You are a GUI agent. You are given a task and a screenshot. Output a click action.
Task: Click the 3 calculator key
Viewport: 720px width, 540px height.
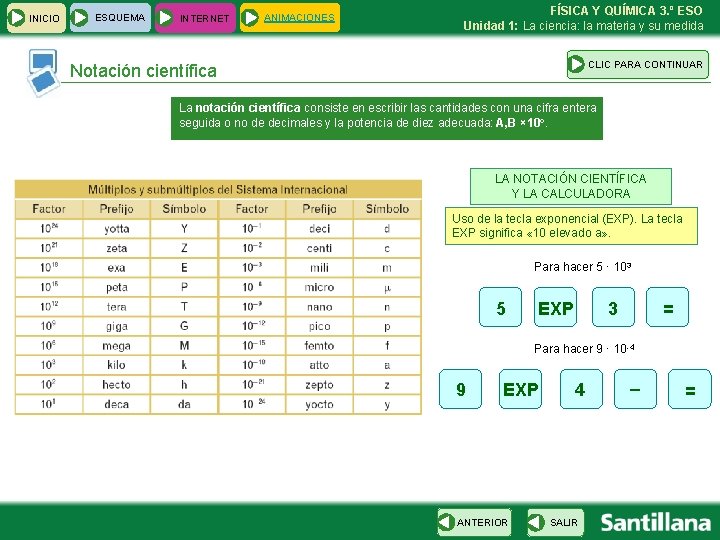tap(613, 307)
